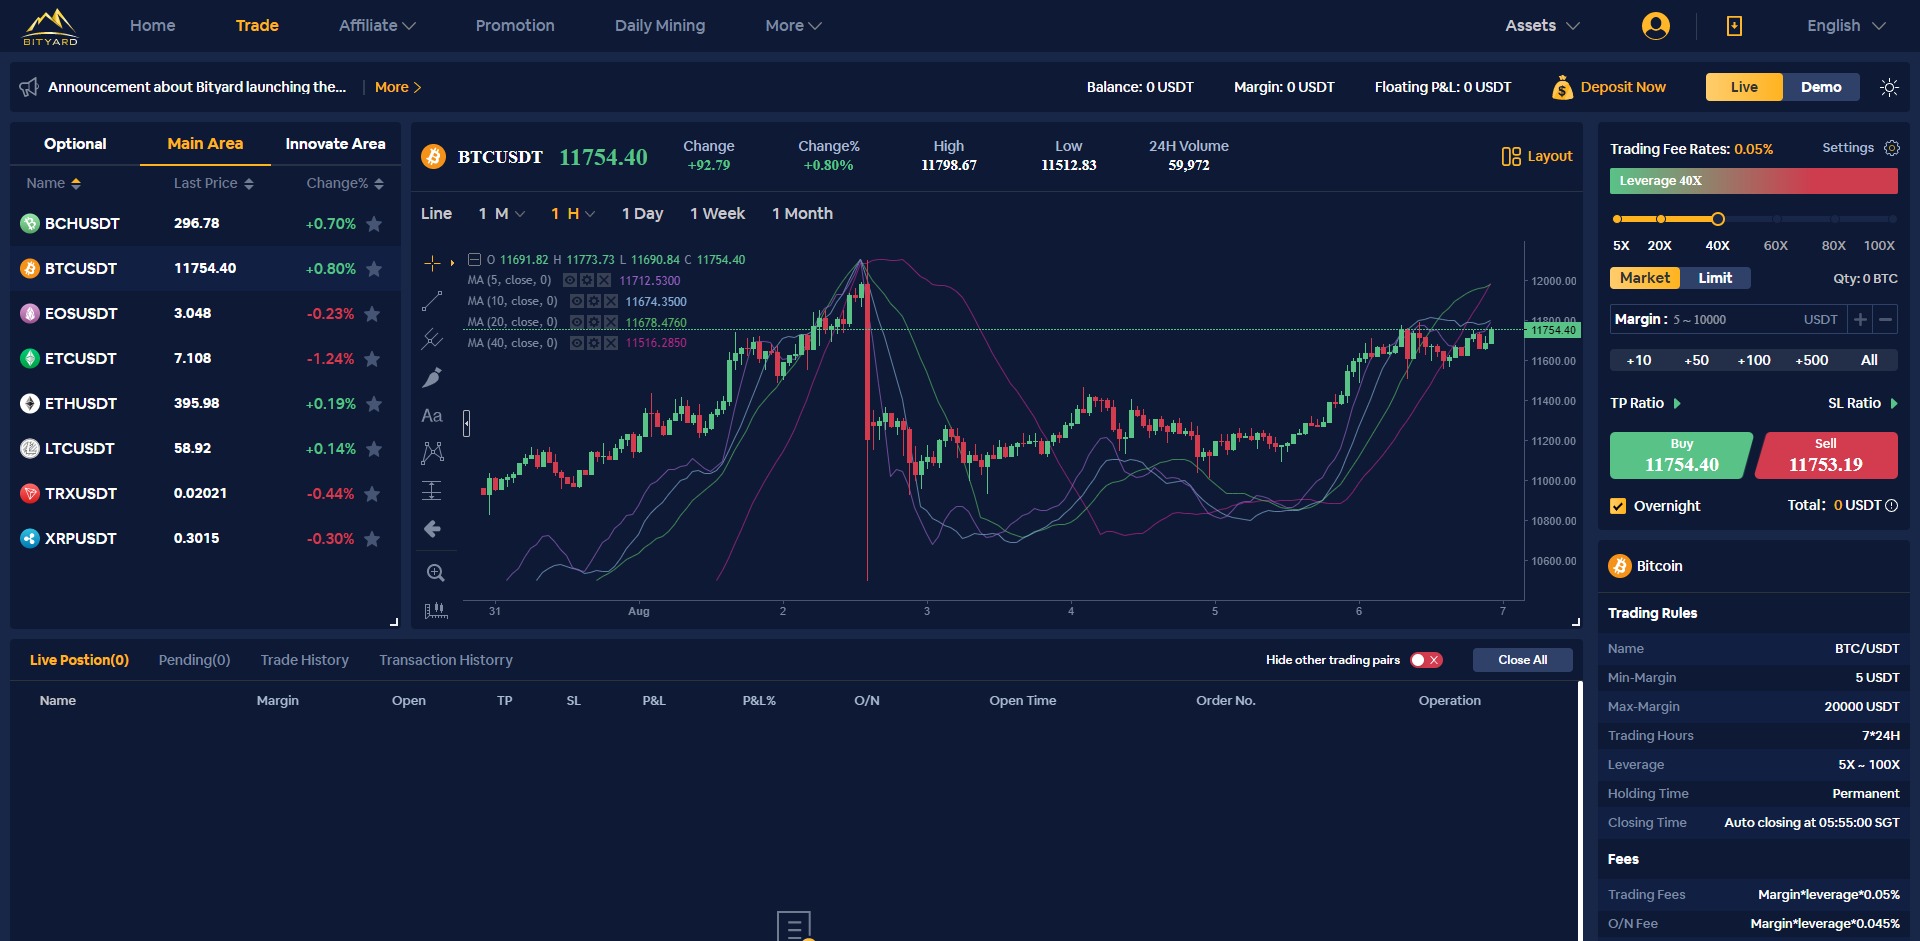Switch to the Innovate Area tab
Image resolution: width=1920 pixels, height=941 pixels.
pos(335,144)
